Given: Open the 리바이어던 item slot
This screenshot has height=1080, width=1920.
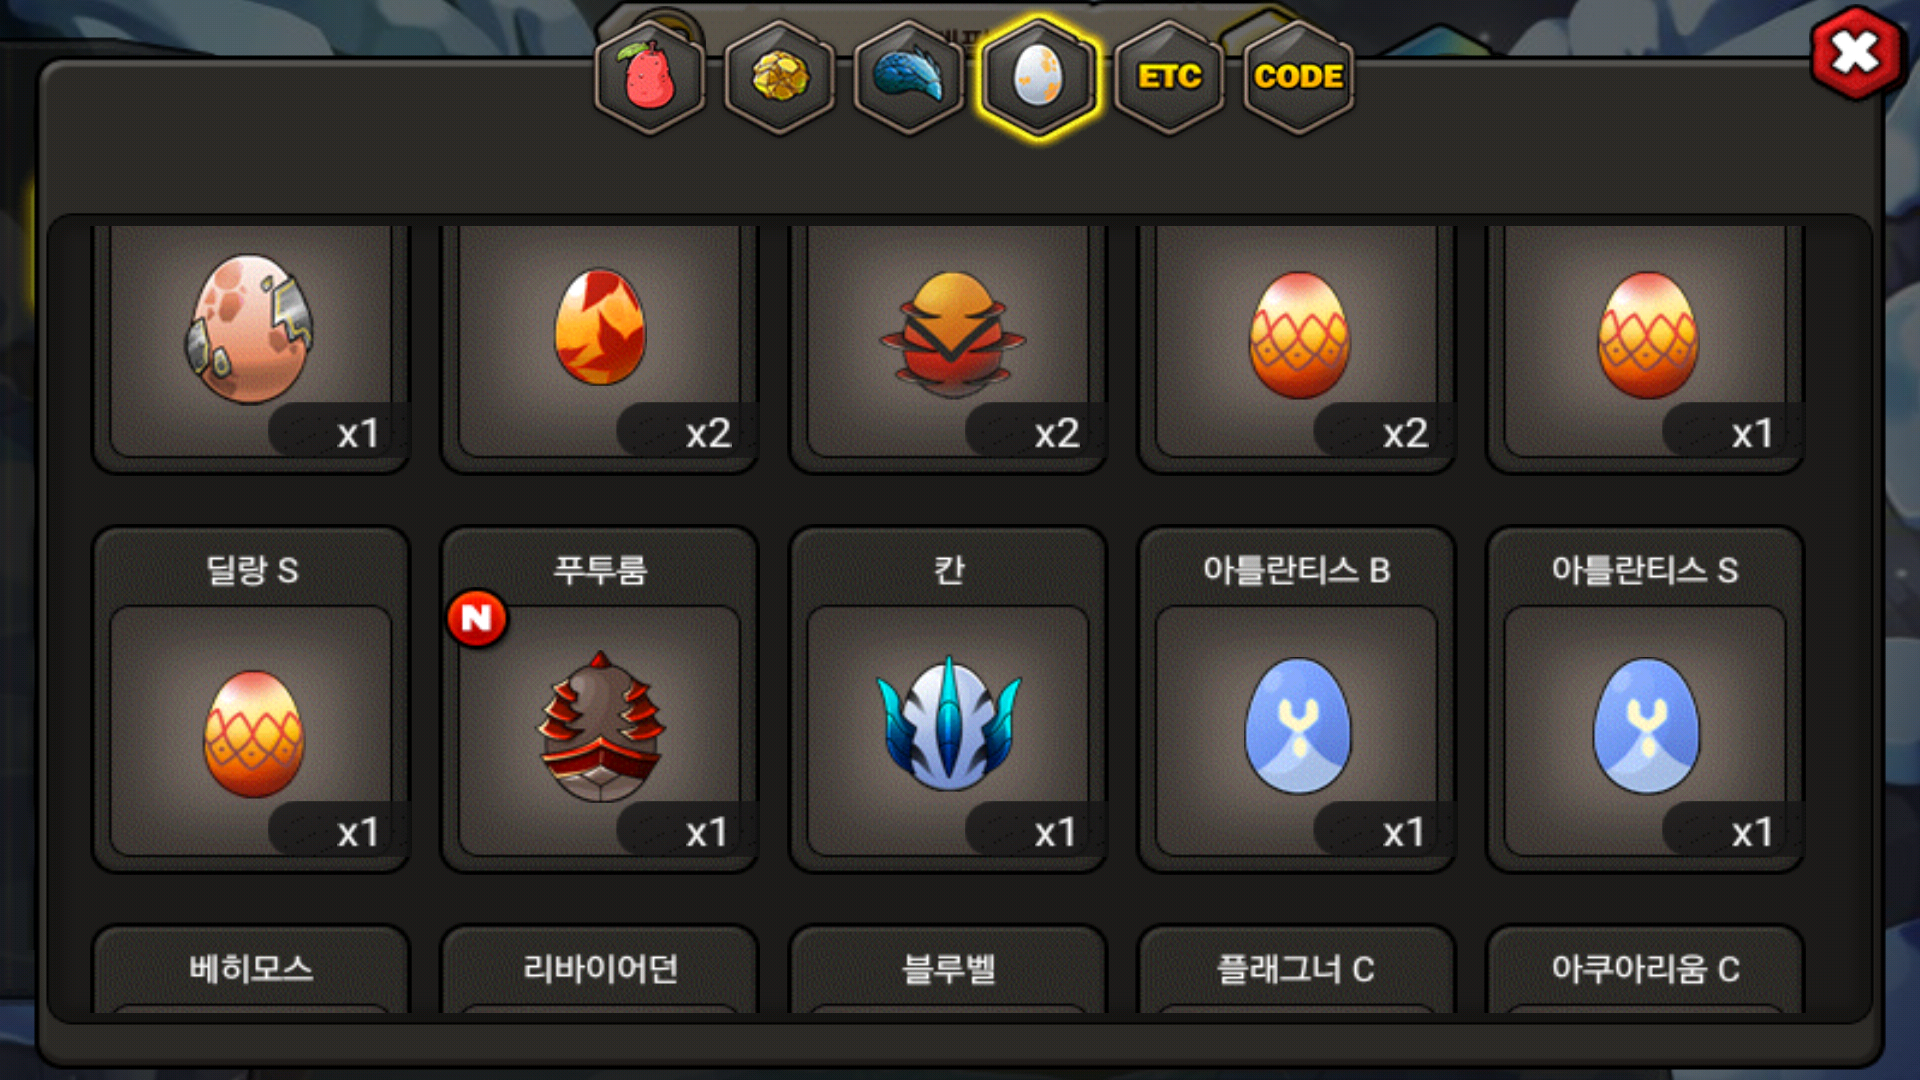Looking at the screenshot, I should tap(600, 969).
